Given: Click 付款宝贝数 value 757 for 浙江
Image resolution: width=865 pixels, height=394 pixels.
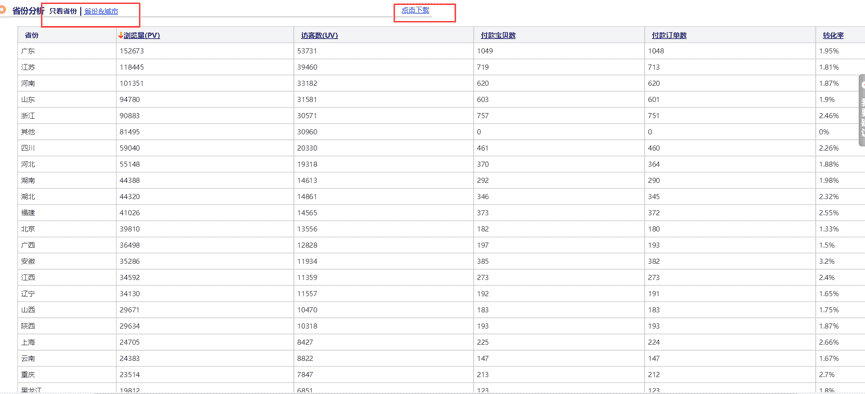Looking at the screenshot, I should click(x=483, y=116).
